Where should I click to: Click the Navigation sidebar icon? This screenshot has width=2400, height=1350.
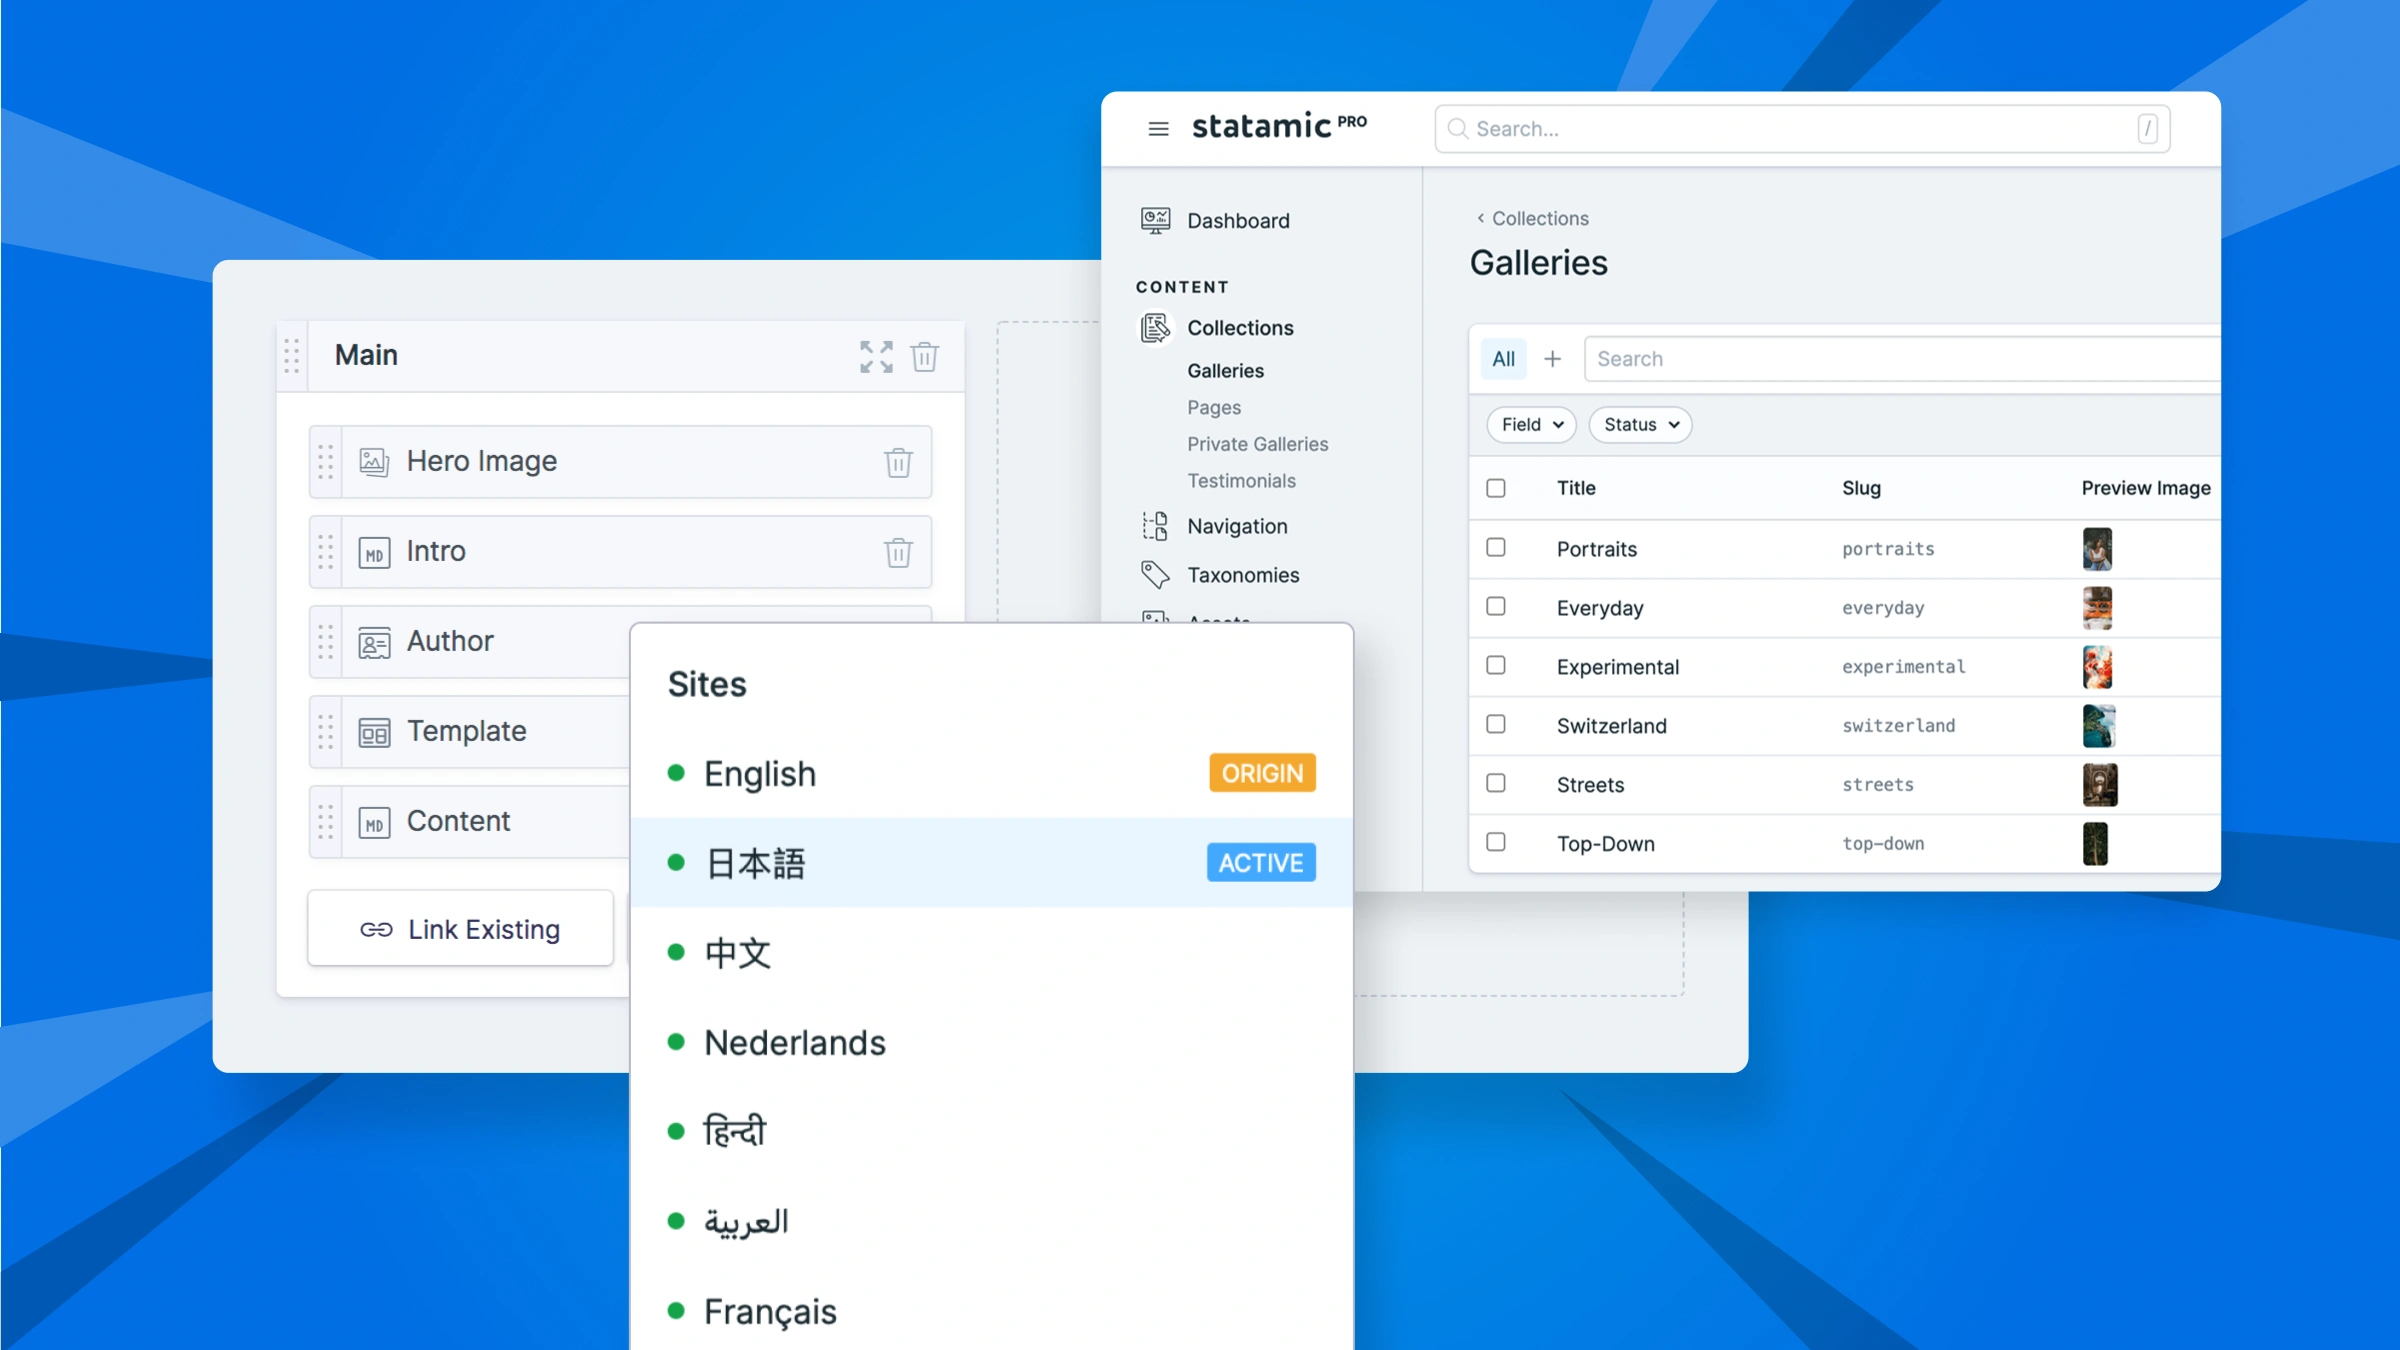[x=1155, y=526]
